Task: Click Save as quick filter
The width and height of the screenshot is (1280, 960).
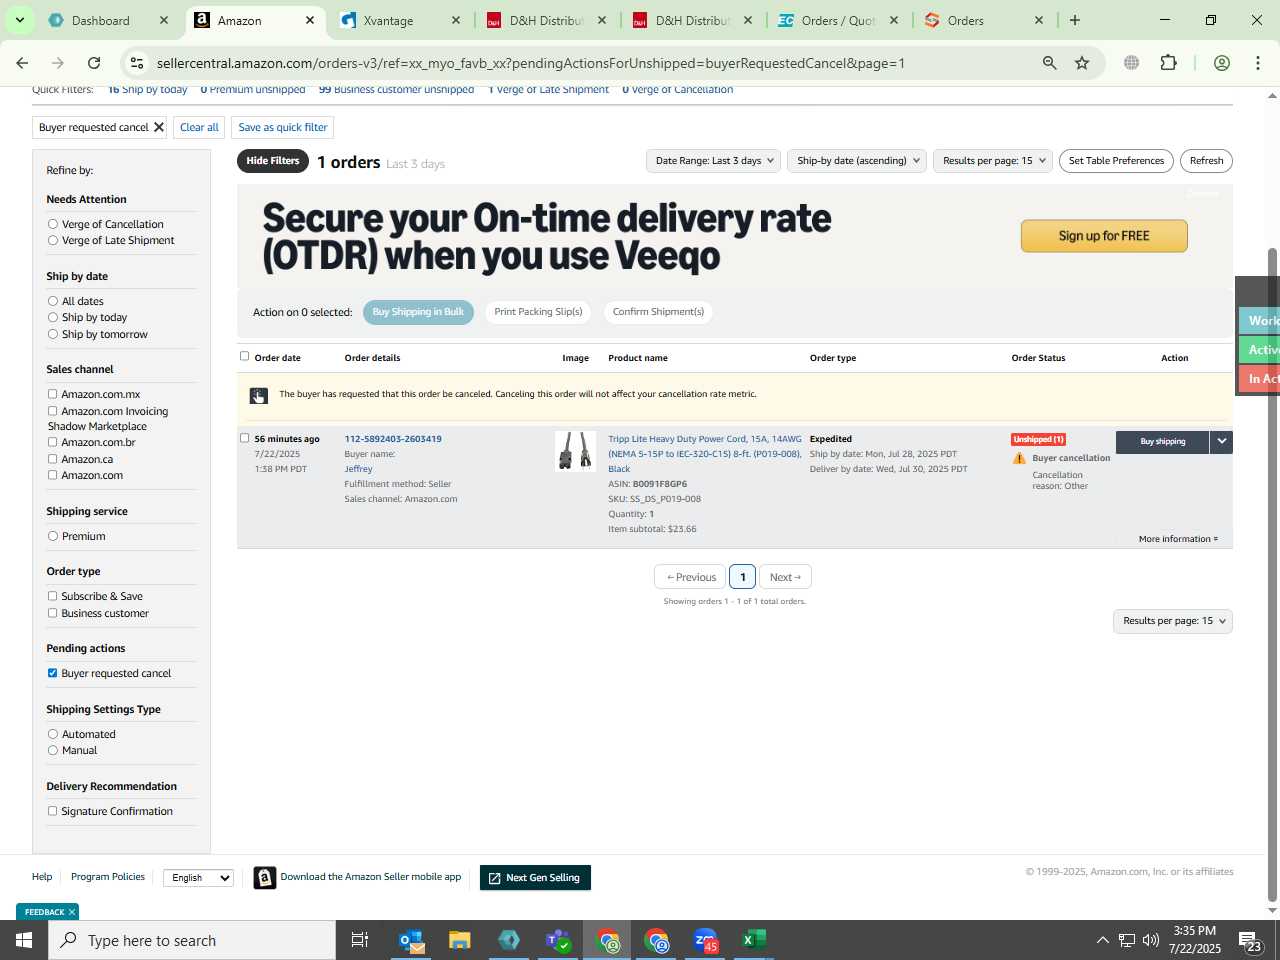Action: (x=283, y=127)
